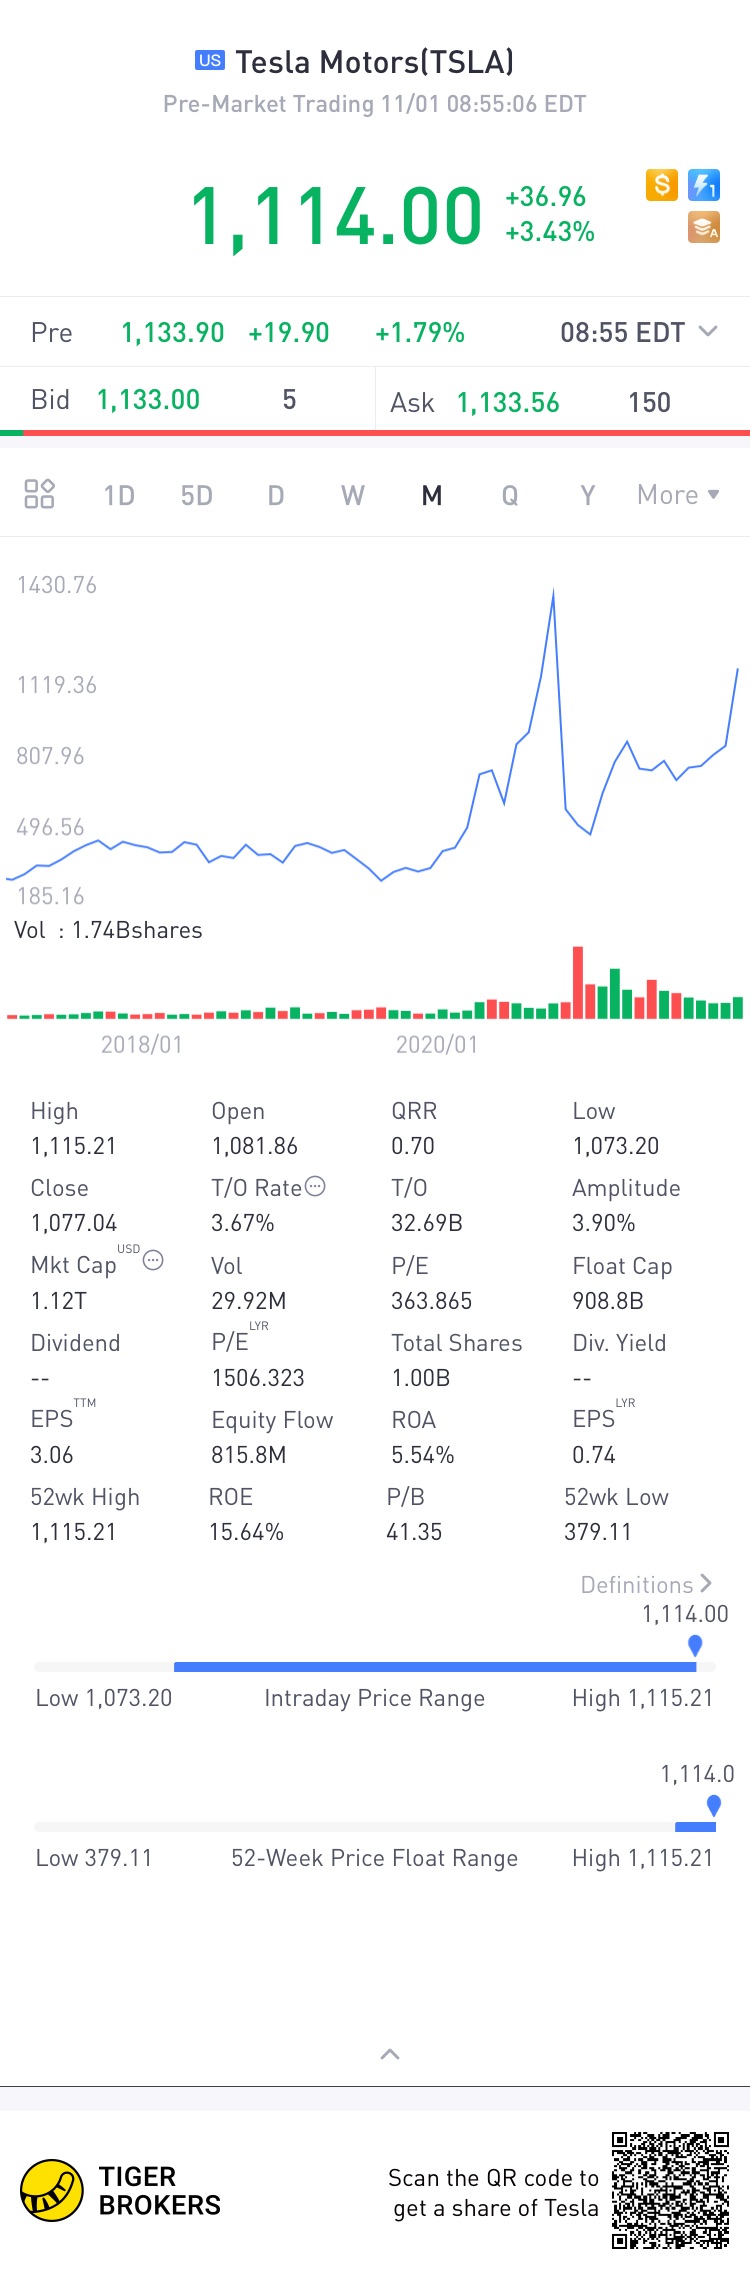
Task: Open the More chart periods dropdown
Action: coord(678,495)
